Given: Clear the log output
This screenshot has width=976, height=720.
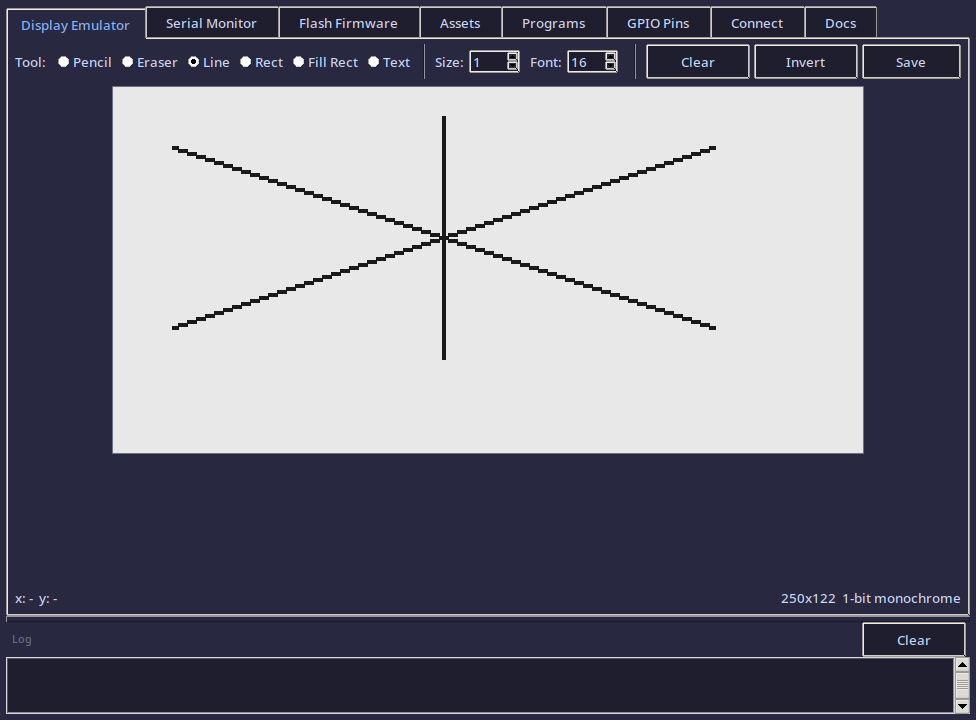Looking at the screenshot, I should point(913,639).
